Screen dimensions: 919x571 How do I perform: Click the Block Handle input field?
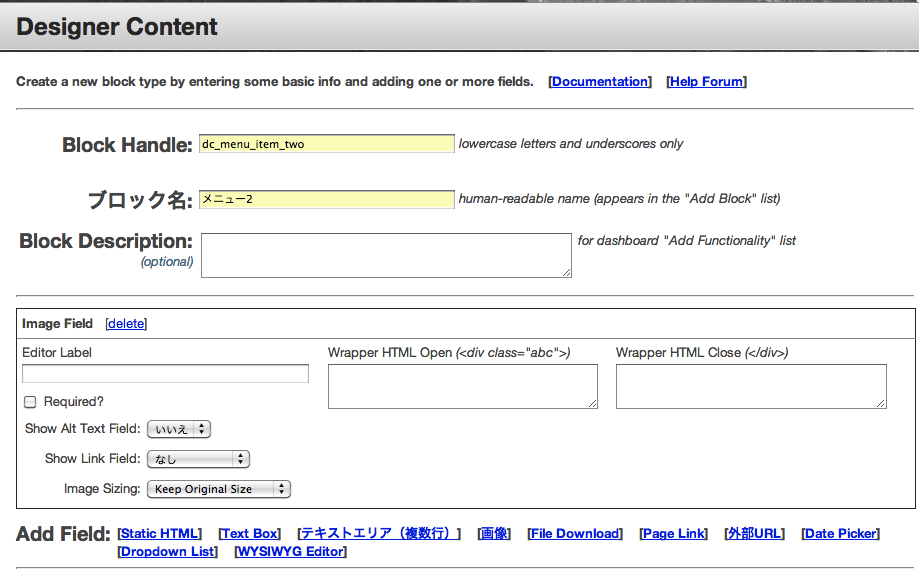[326, 144]
